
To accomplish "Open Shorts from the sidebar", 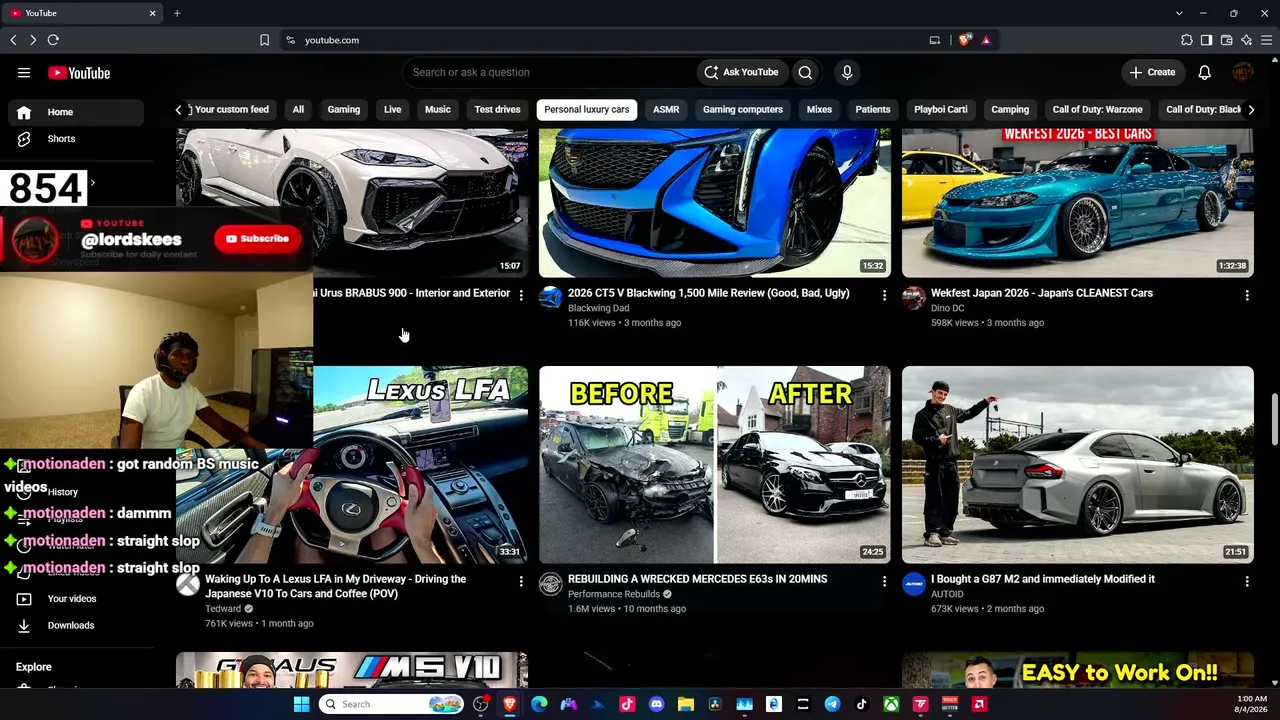I will (76, 139).
